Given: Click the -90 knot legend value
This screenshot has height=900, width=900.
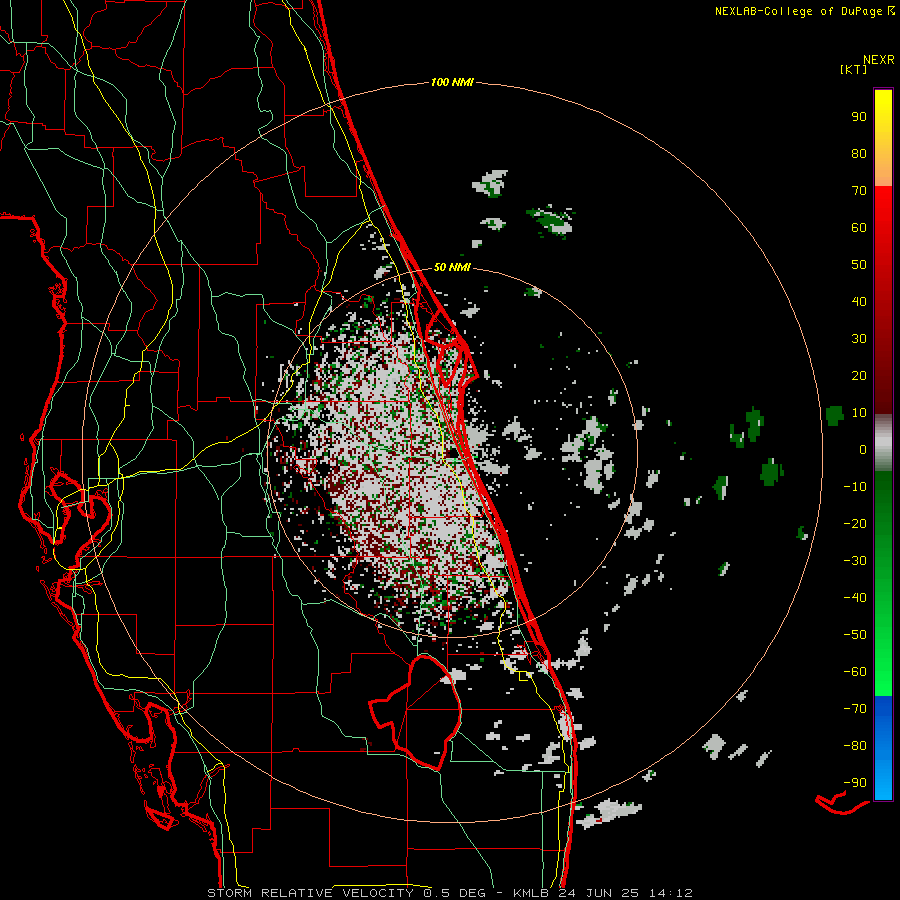Looking at the screenshot, I should pos(855,782).
